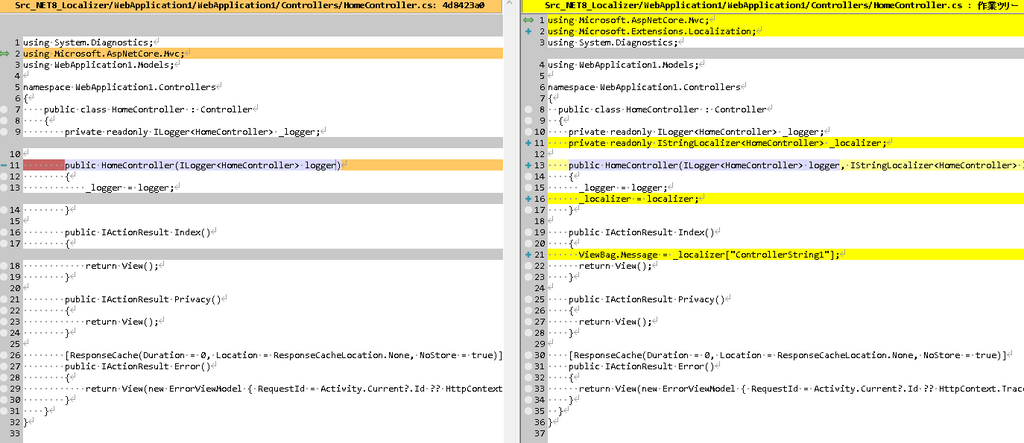The image size is (1024, 443).
Task: Click the circle marker at left pane line 13
Action: pos(5,188)
